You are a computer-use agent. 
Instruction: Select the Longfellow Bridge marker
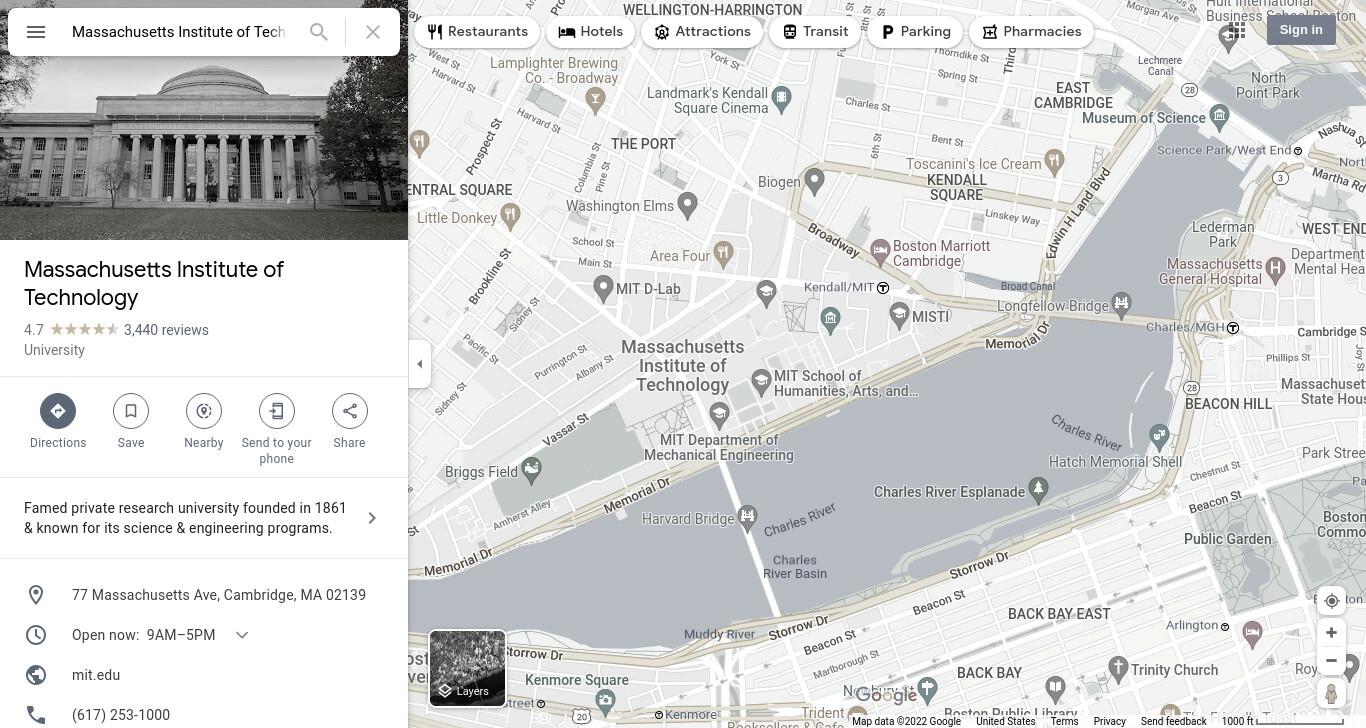(x=1121, y=303)
